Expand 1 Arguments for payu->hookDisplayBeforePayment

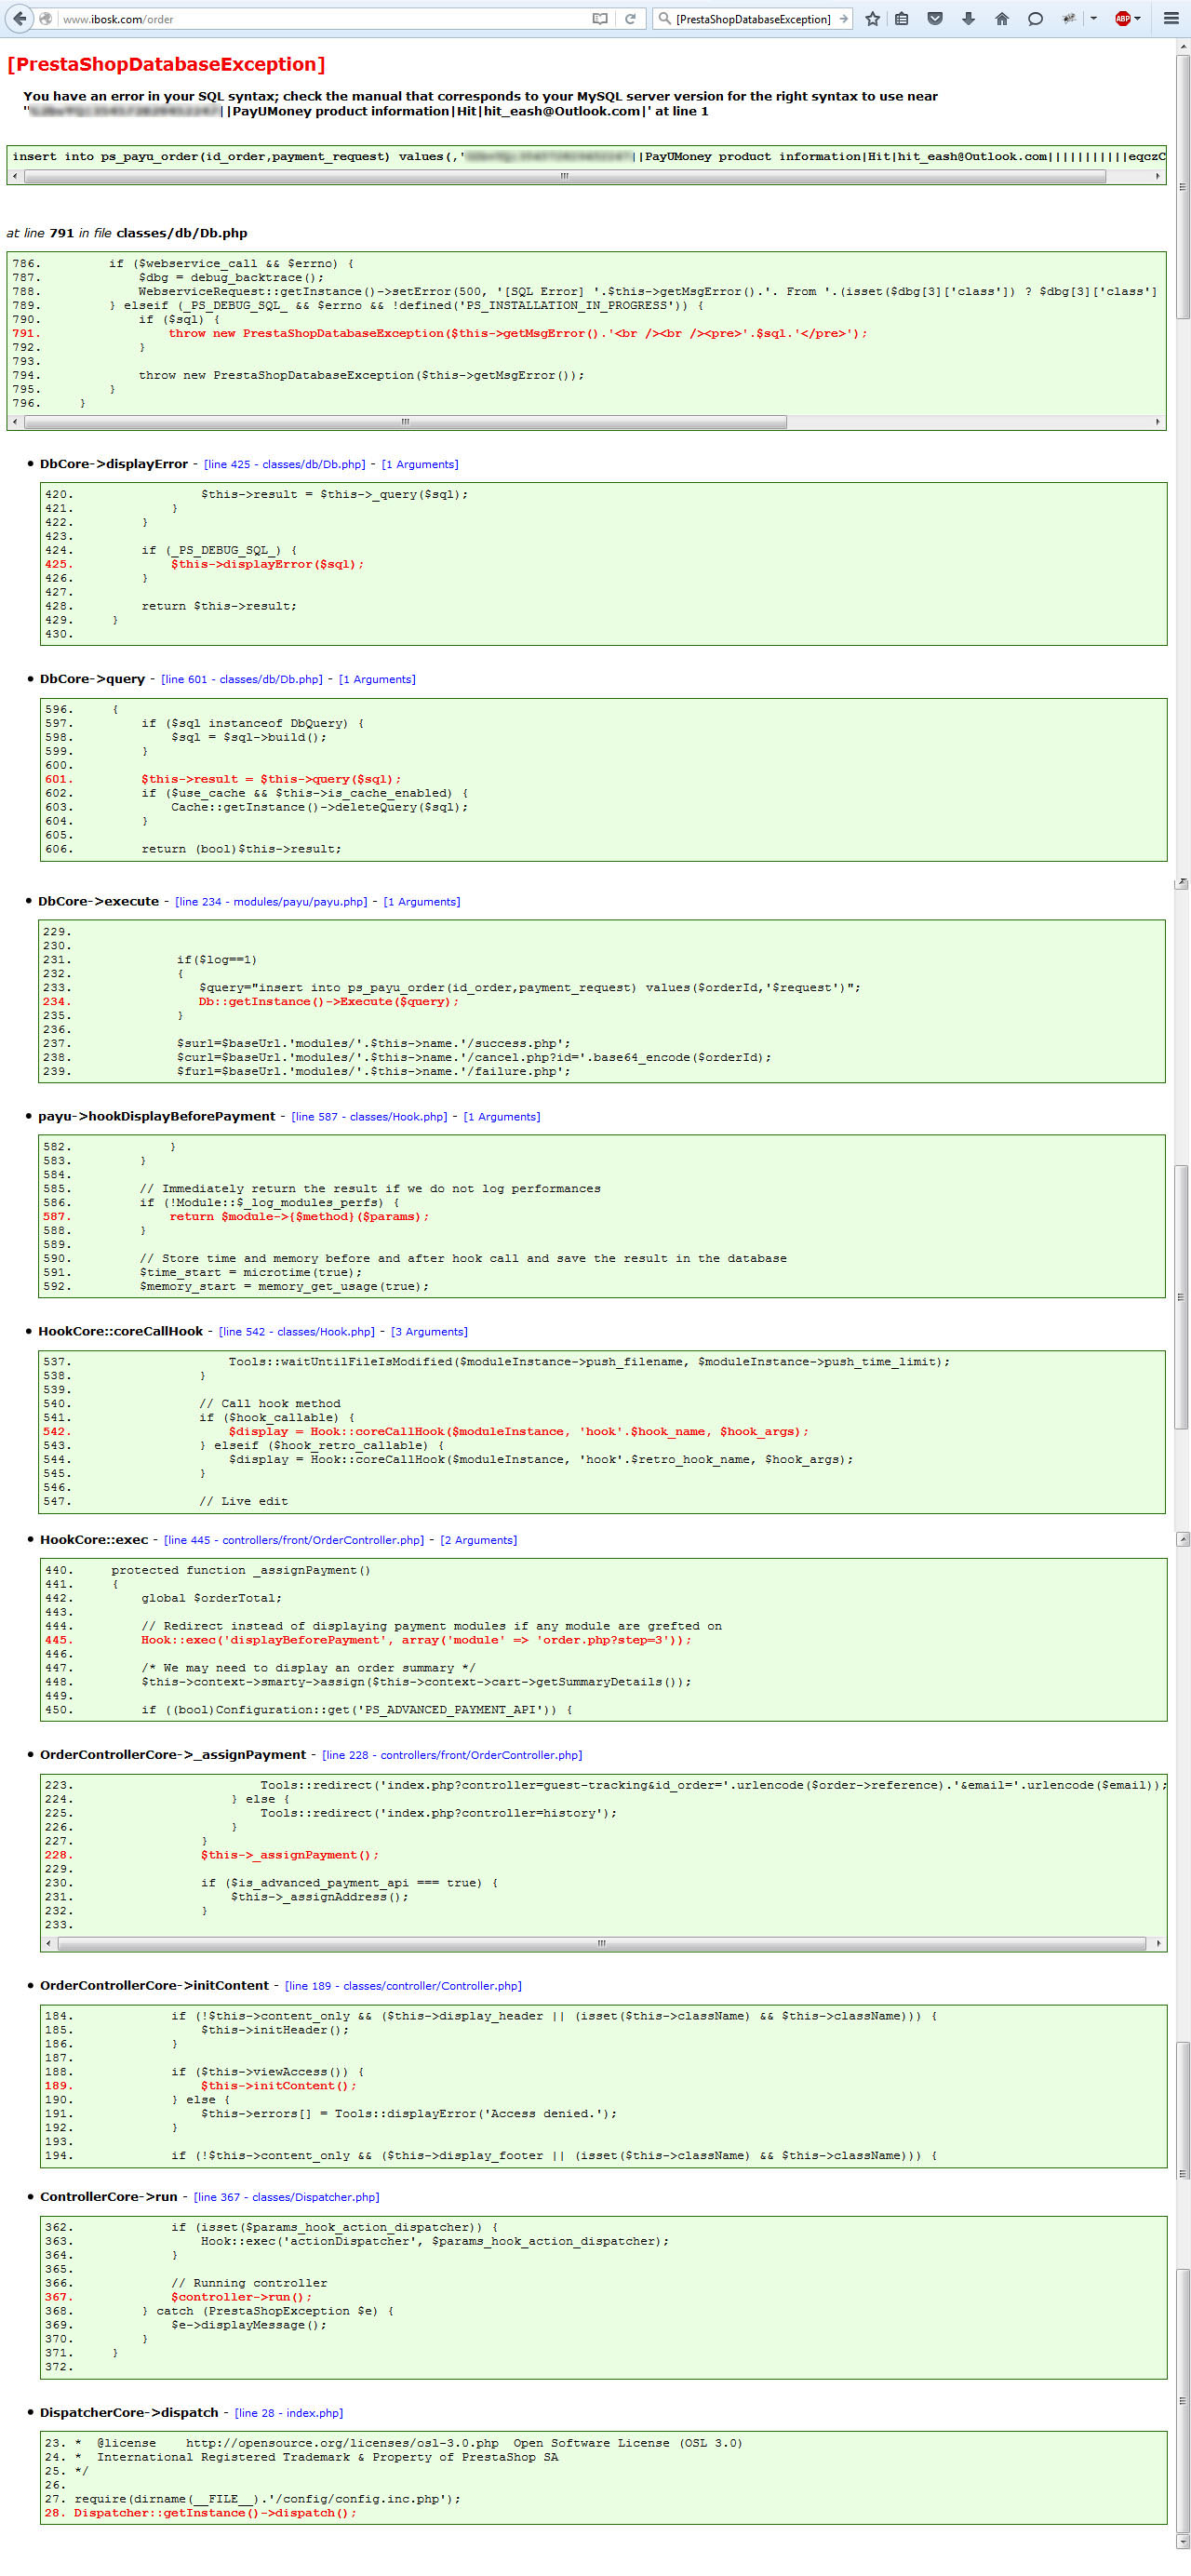[502, 1116]
